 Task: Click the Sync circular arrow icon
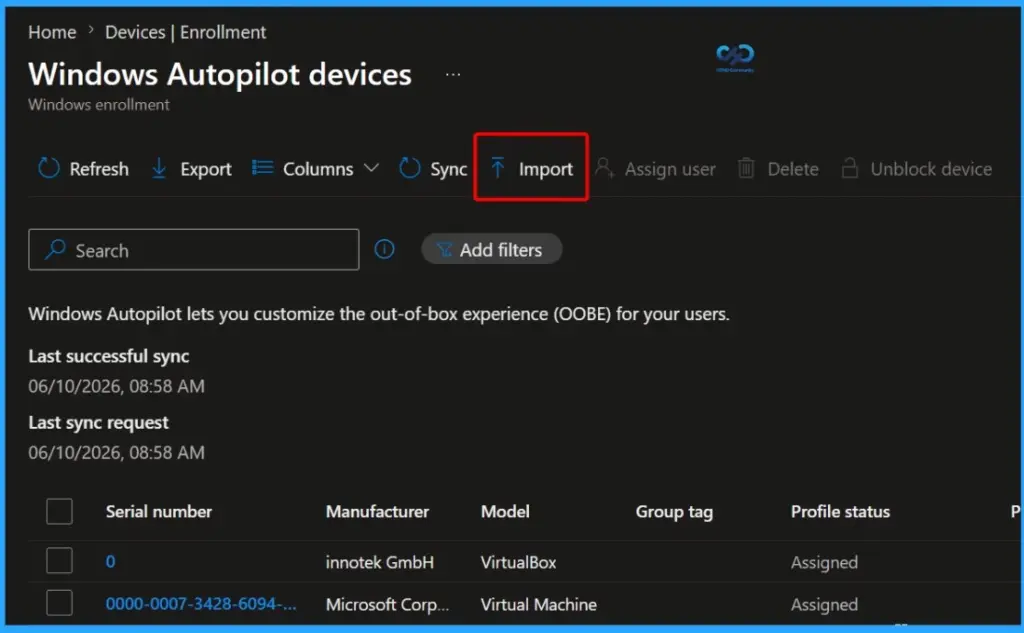(x=409, y=168)
